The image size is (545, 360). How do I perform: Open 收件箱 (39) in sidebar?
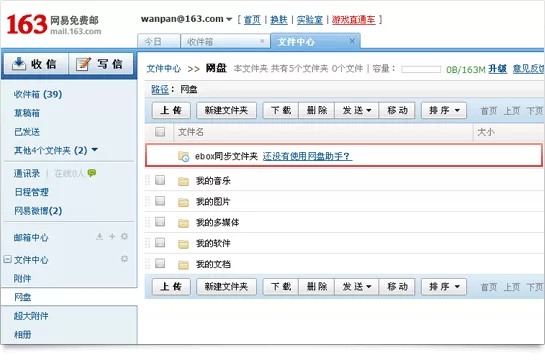click(x=38, y=94)
